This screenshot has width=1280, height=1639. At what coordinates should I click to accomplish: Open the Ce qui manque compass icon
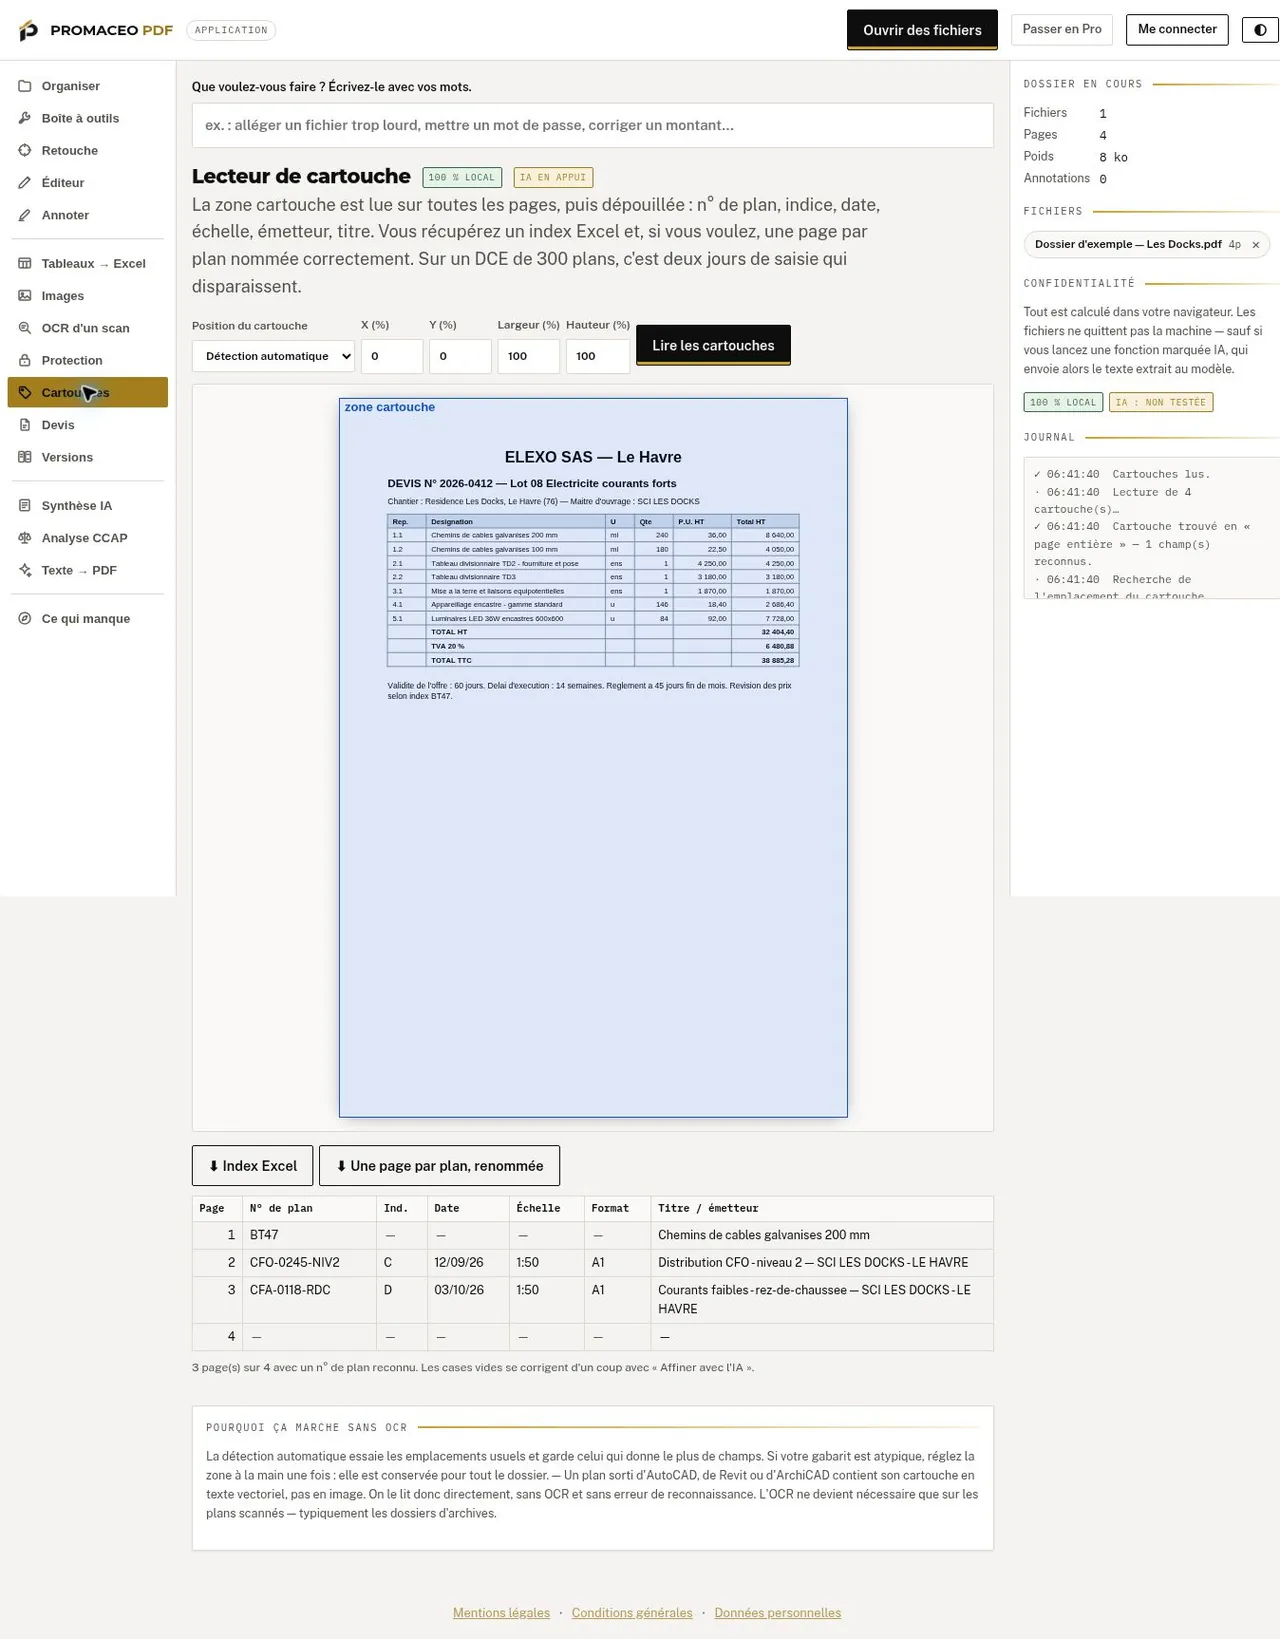[x=25, y=618]
